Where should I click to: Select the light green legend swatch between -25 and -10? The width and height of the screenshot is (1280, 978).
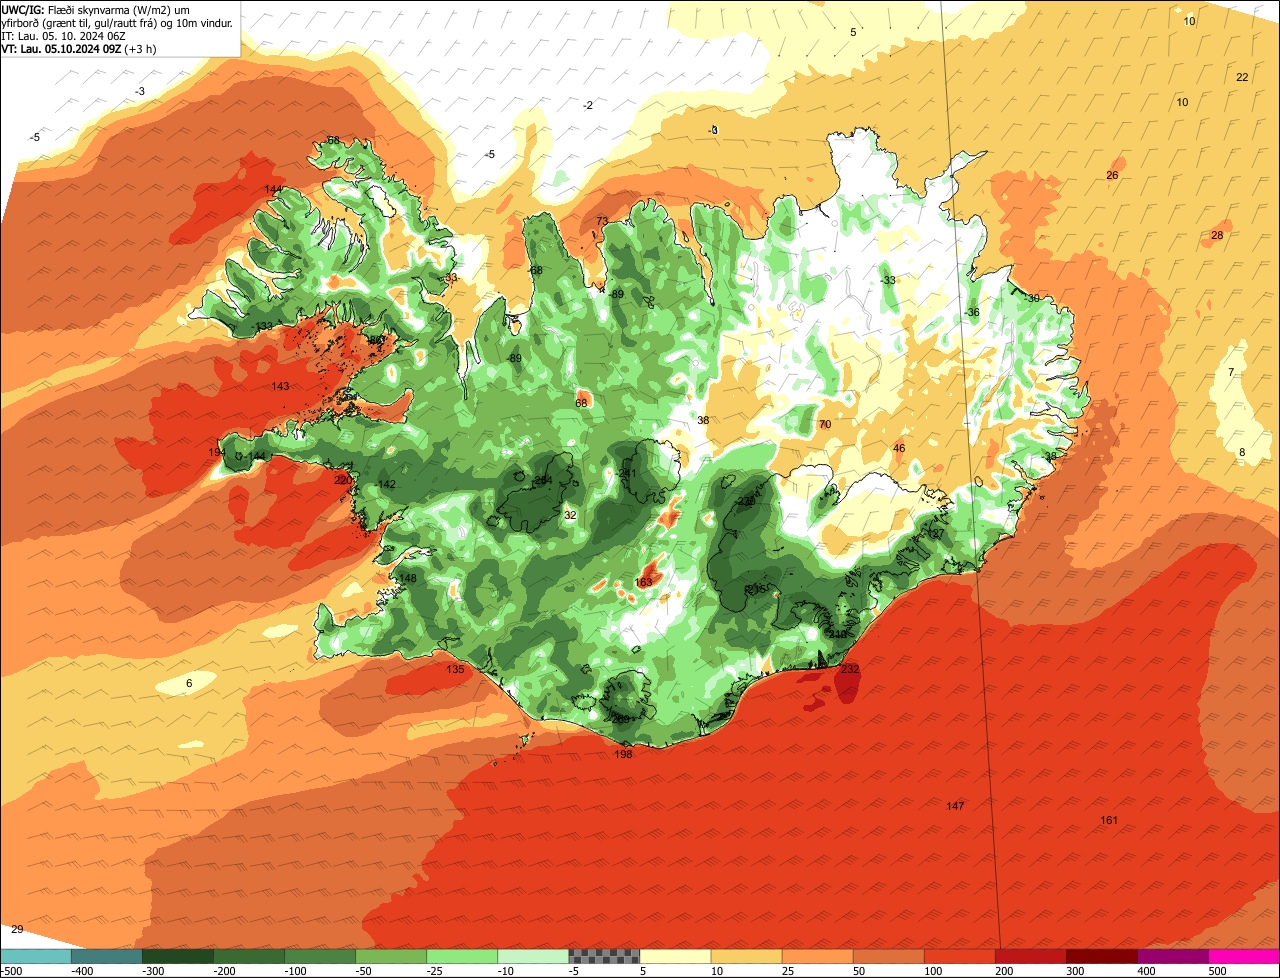(x=462, y=956)
